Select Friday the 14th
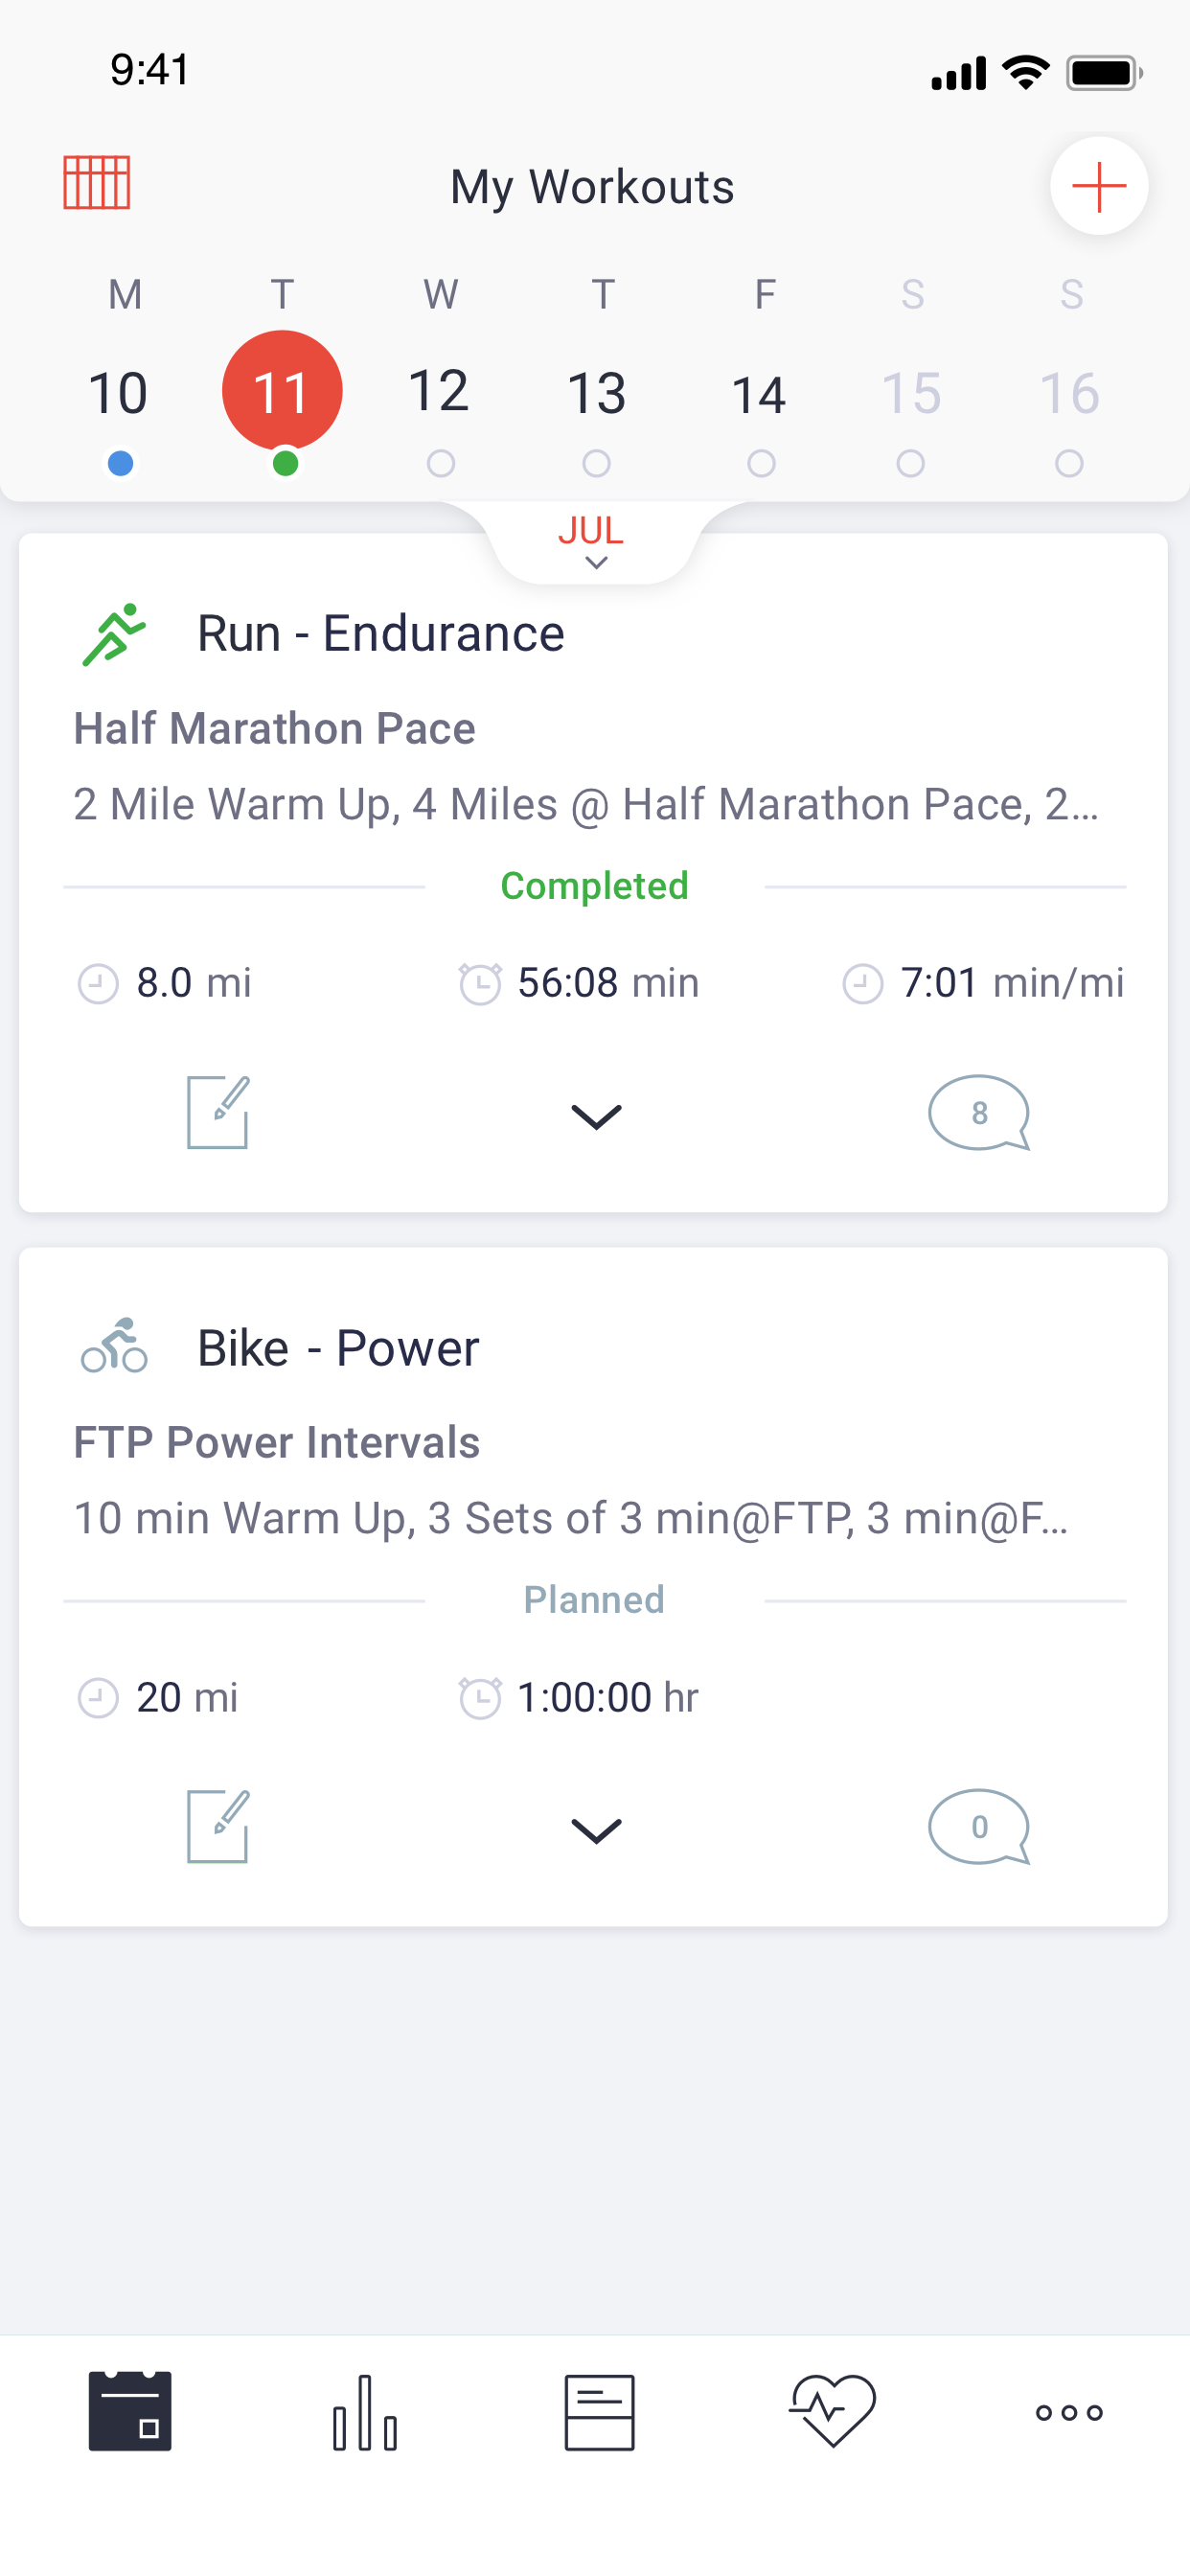 pos(759,395)
